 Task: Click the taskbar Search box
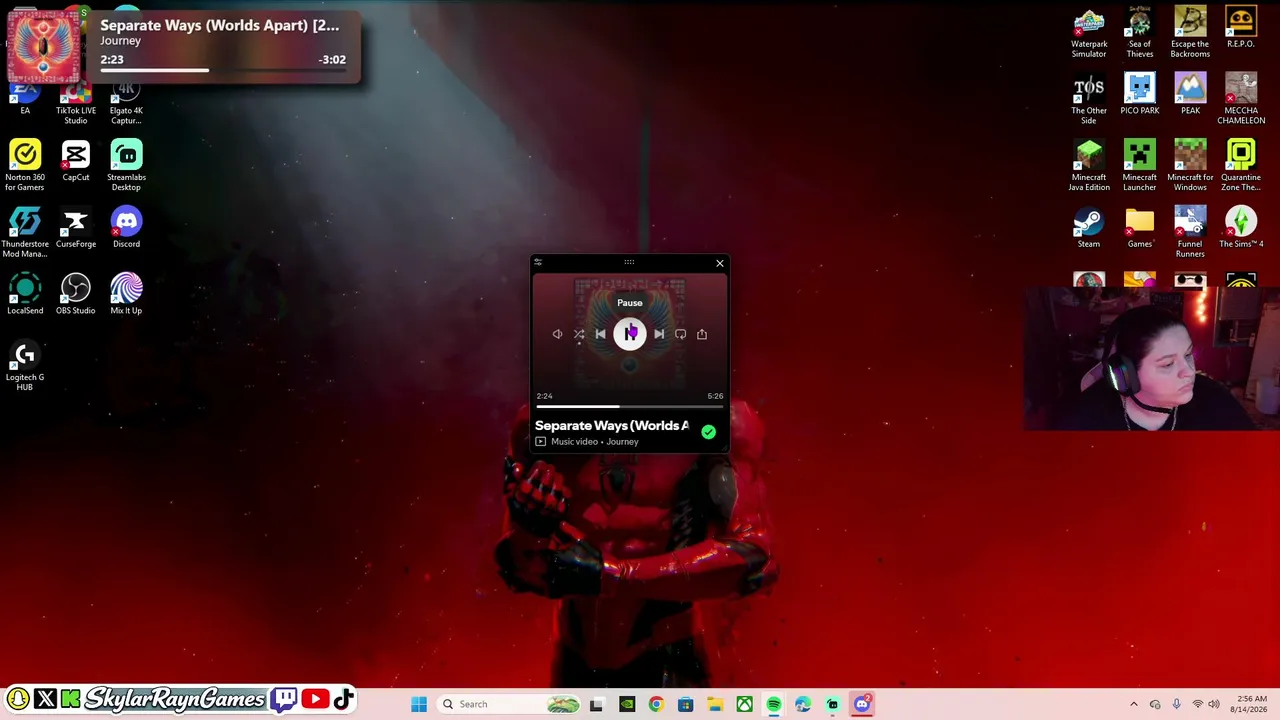(x=509, y=704)
